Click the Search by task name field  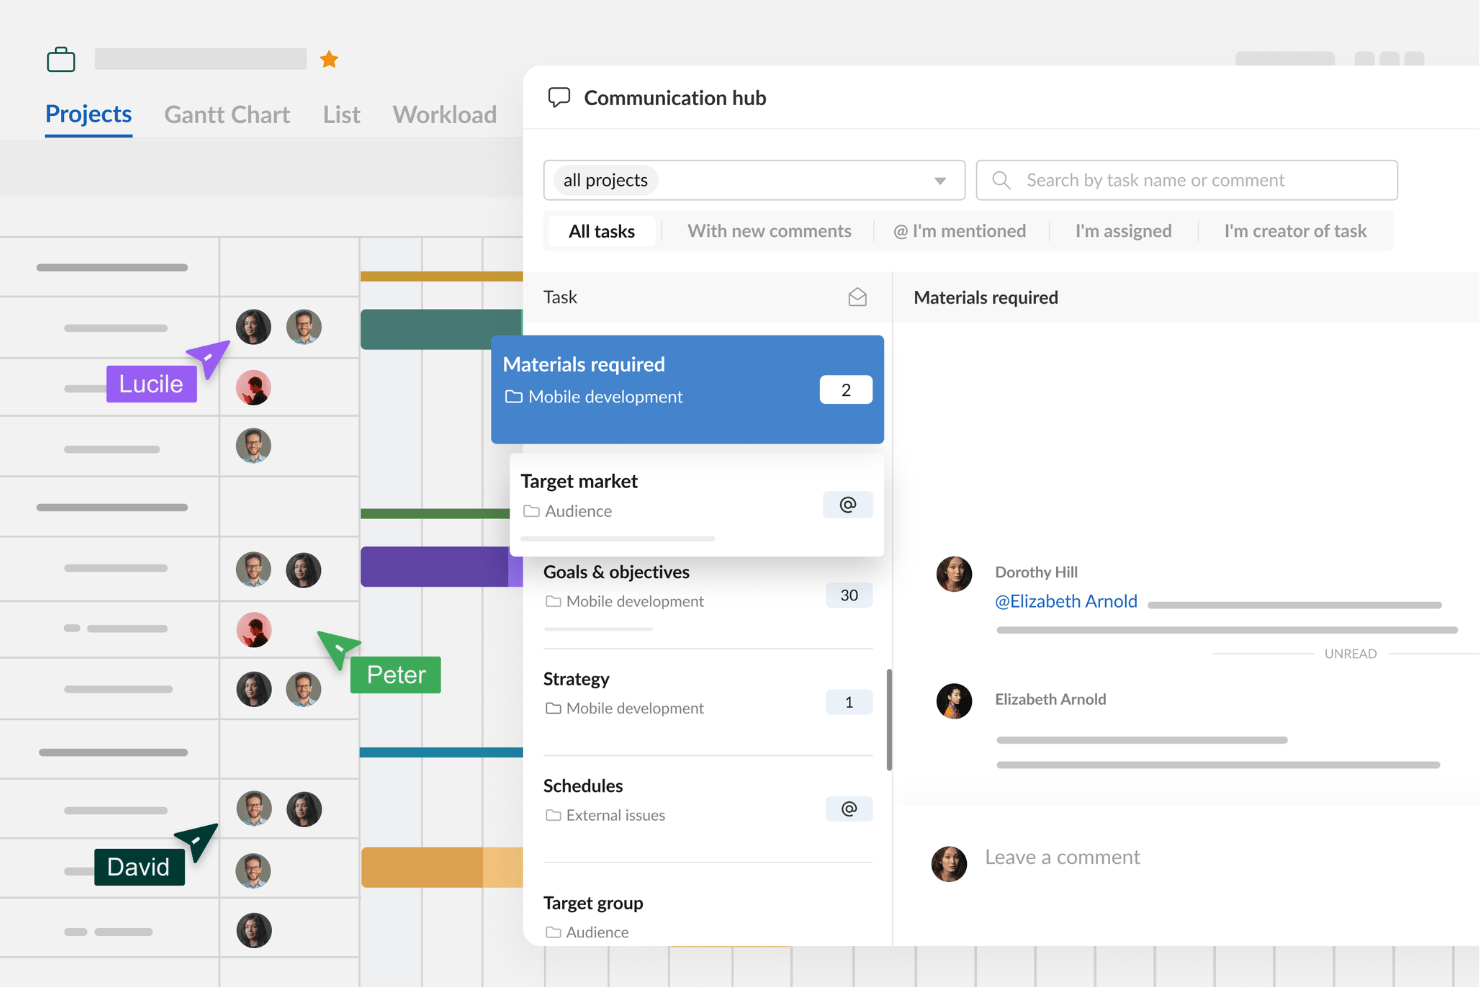point(1187,180)
